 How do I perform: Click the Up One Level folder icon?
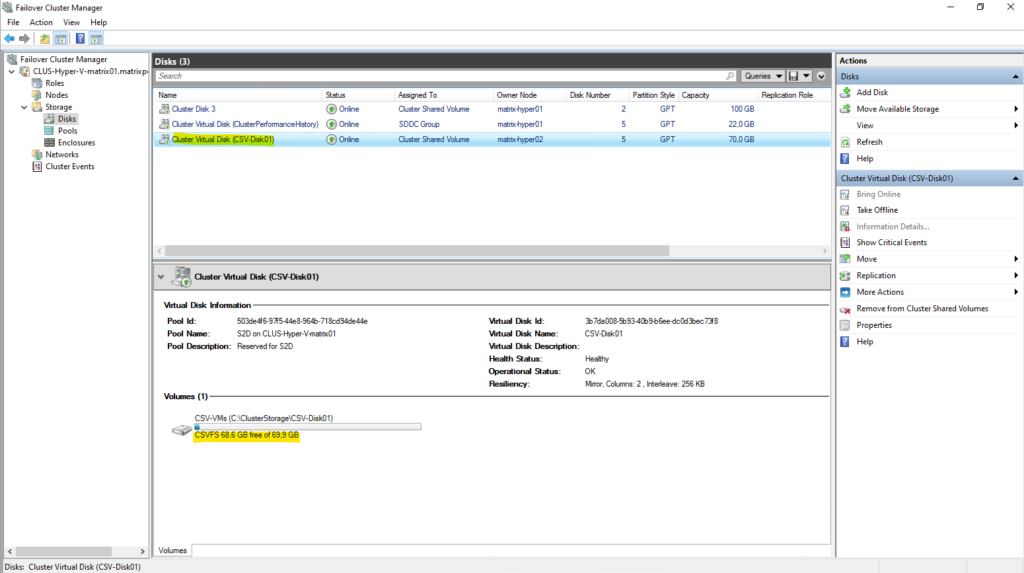coord(44,39)
